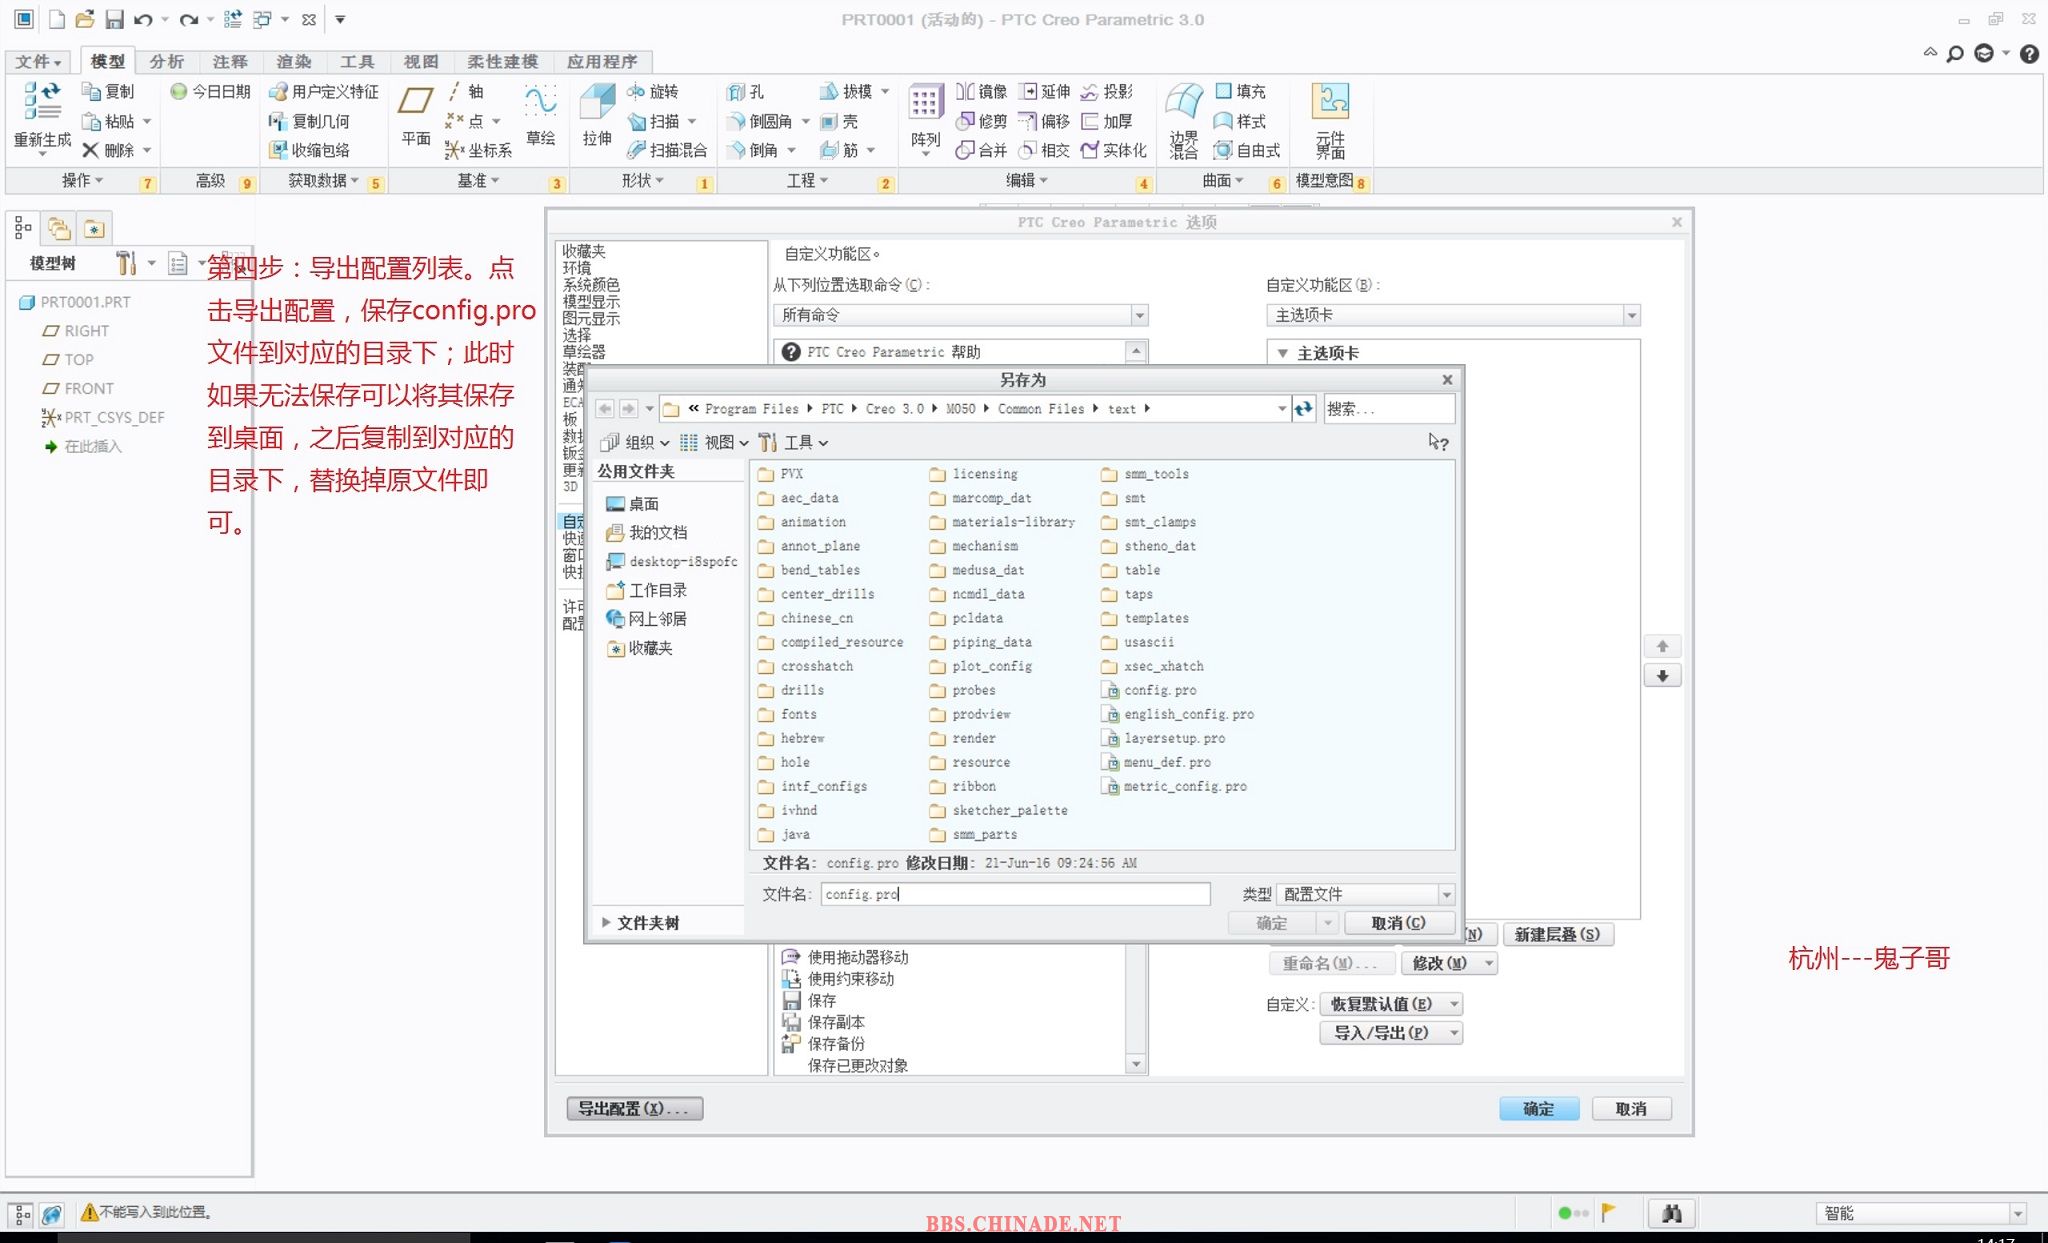This screenshot has width=2048, height=1243.
Task: Select the Mirror (镜像) tool
Action: click(981, 92)
